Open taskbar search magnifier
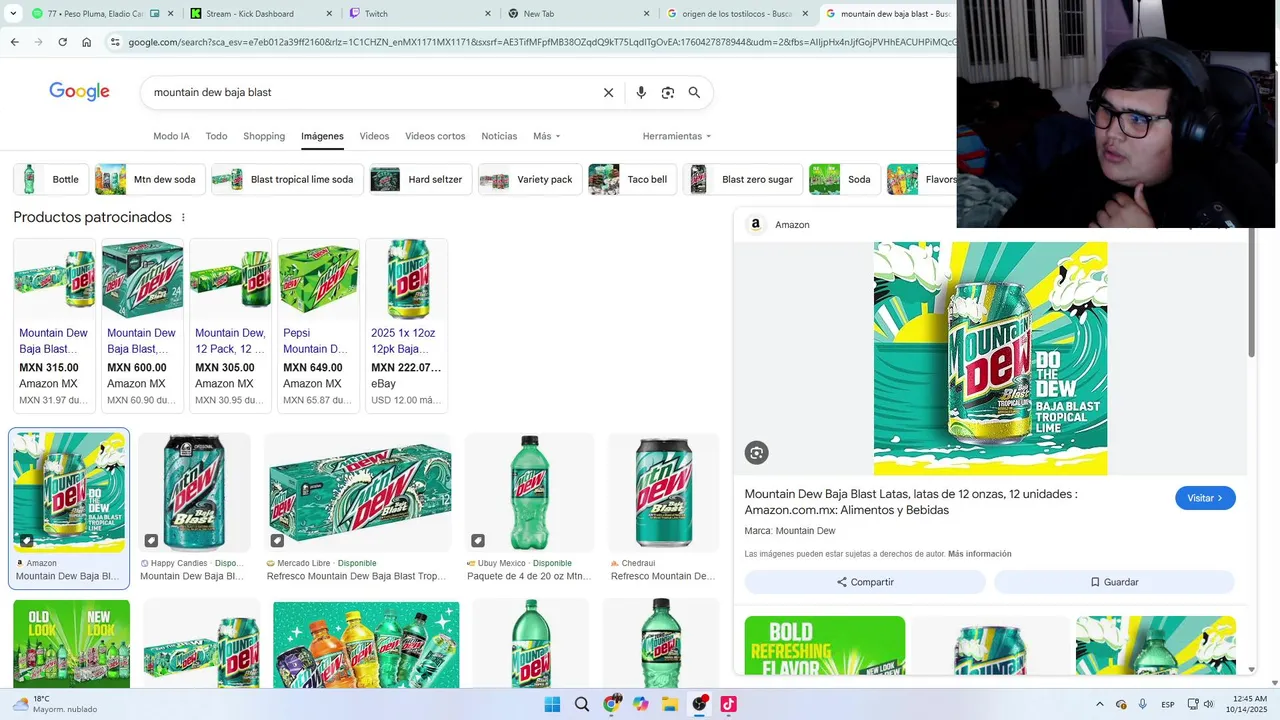 click(x=582, y=704)
